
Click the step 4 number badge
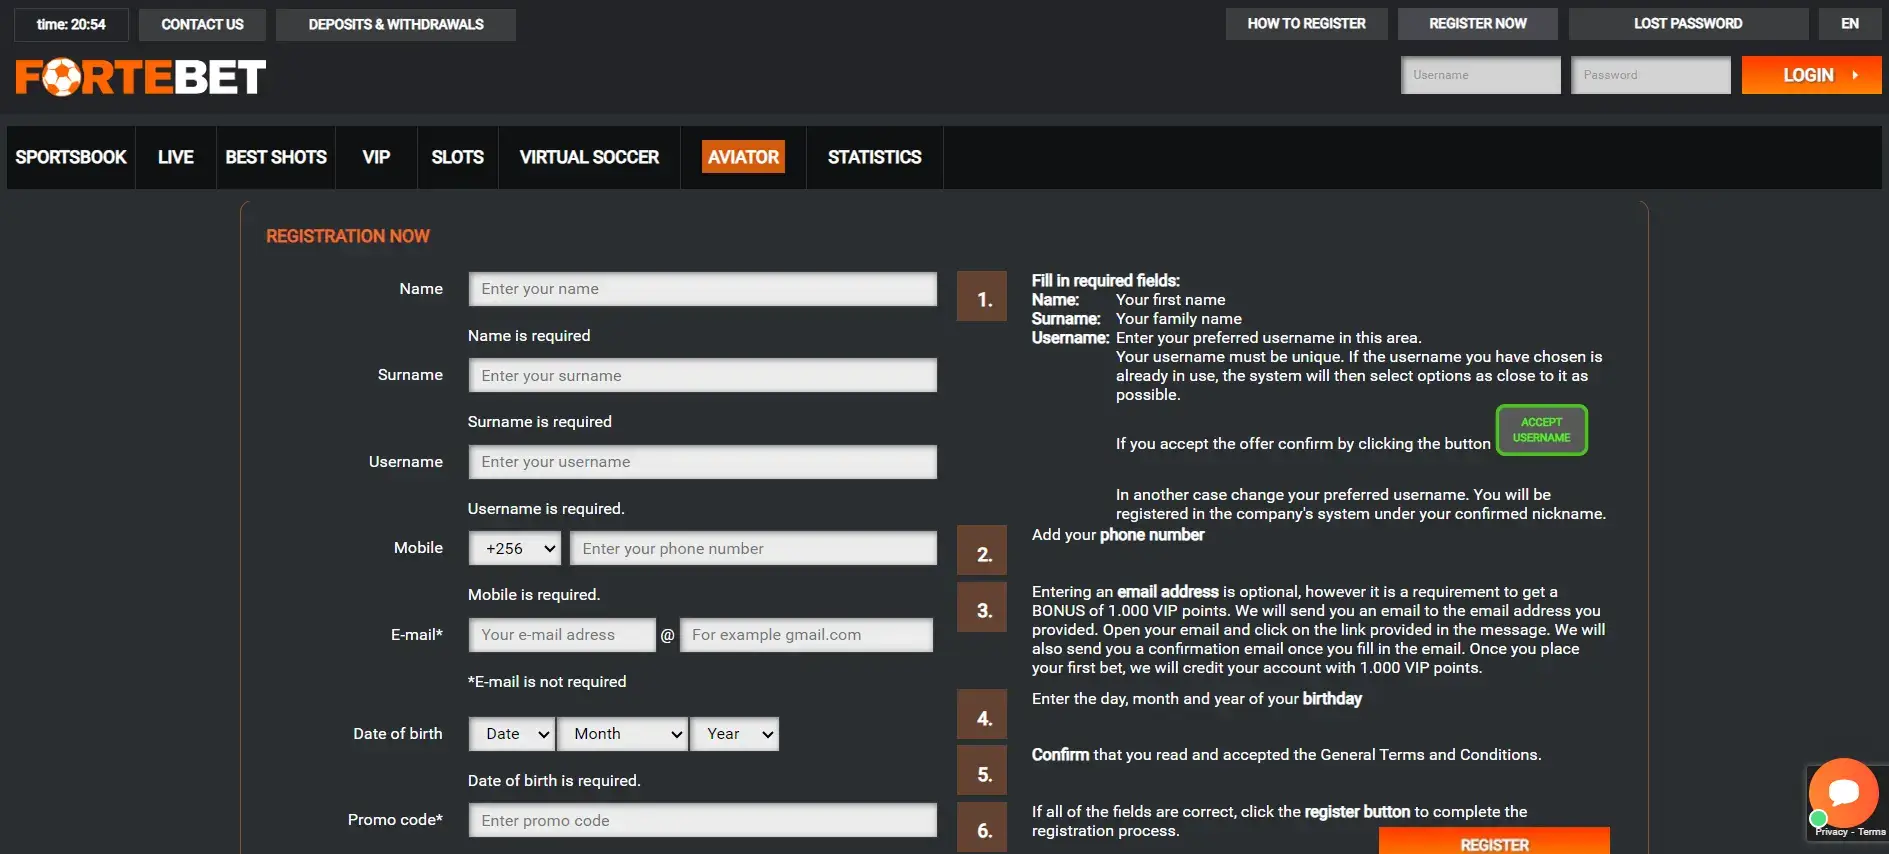pos(982,717)
